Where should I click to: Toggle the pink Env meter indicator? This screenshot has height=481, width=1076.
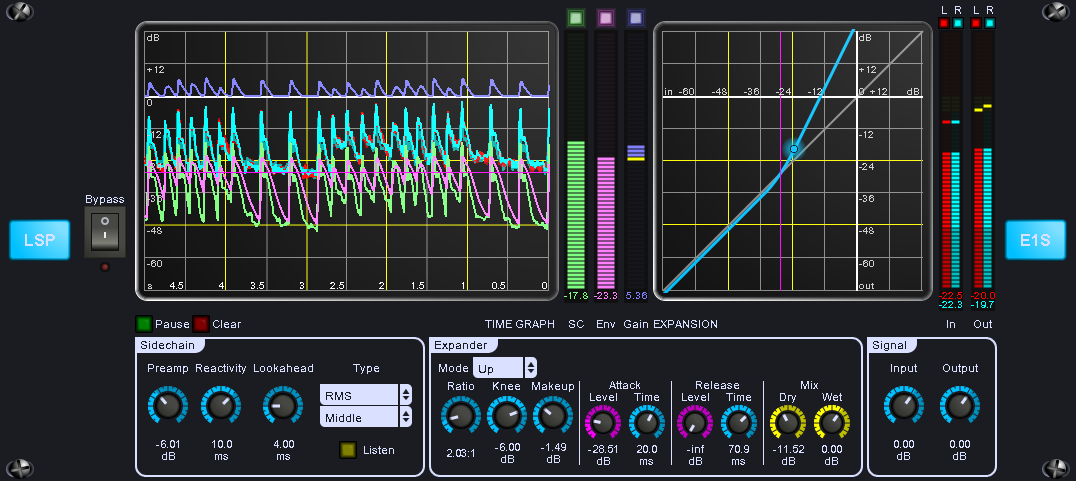click(605, 18)
